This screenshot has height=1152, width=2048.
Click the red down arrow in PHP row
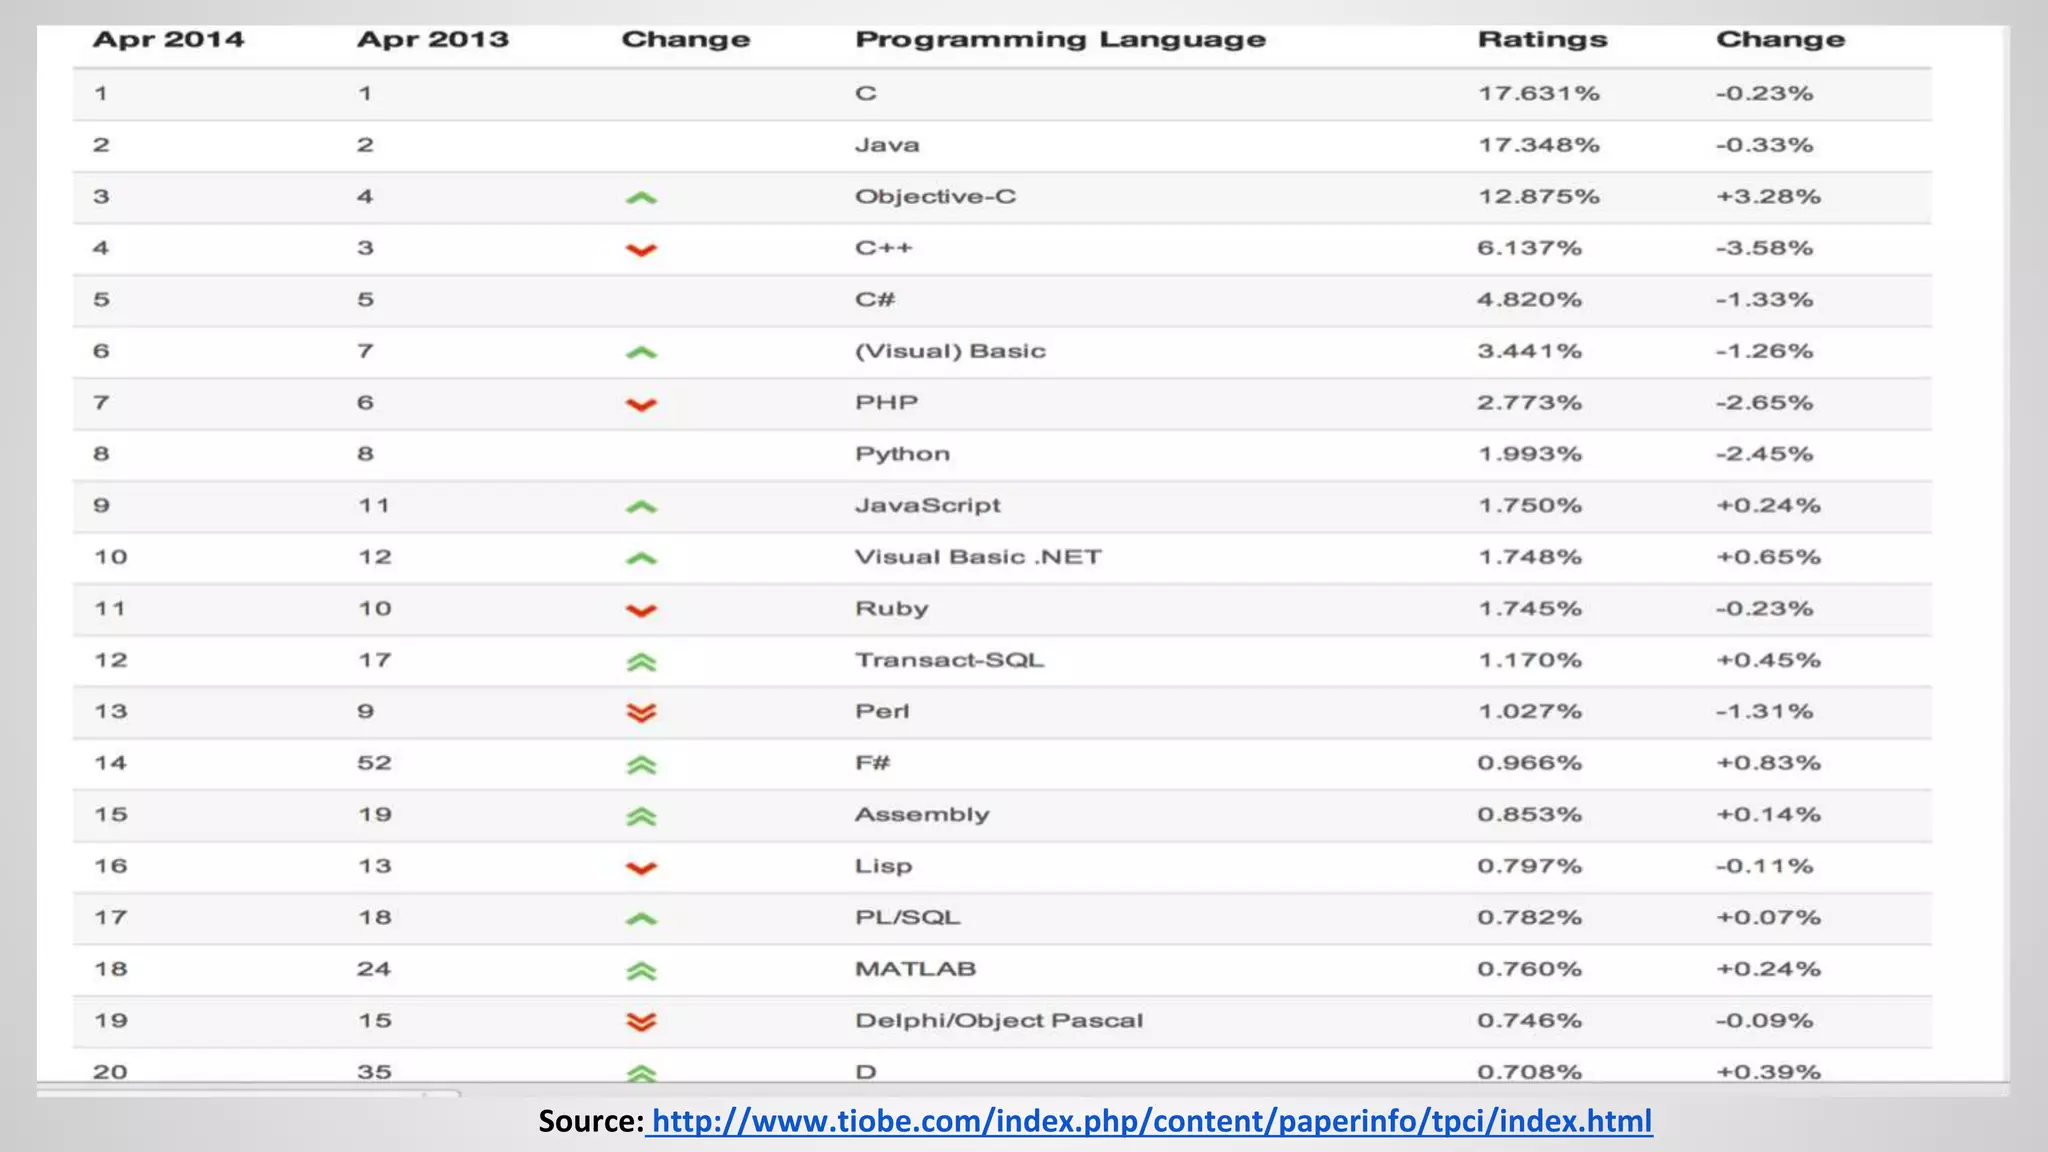[x=641, y=405]
